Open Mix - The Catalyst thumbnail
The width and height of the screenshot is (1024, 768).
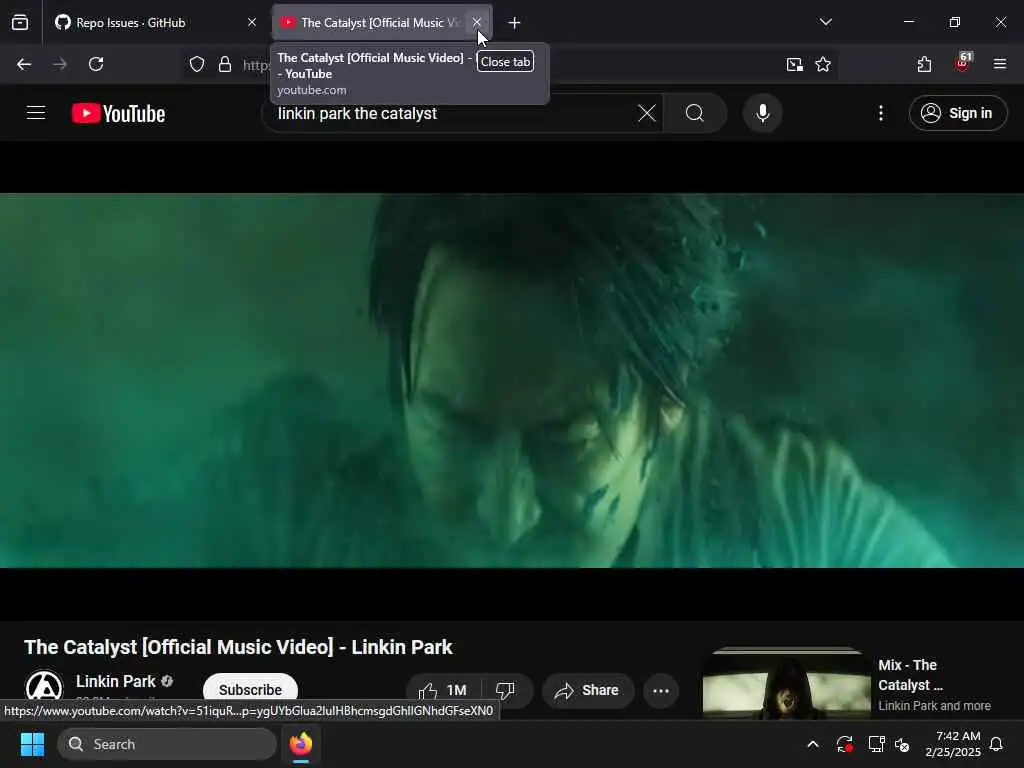786,683
